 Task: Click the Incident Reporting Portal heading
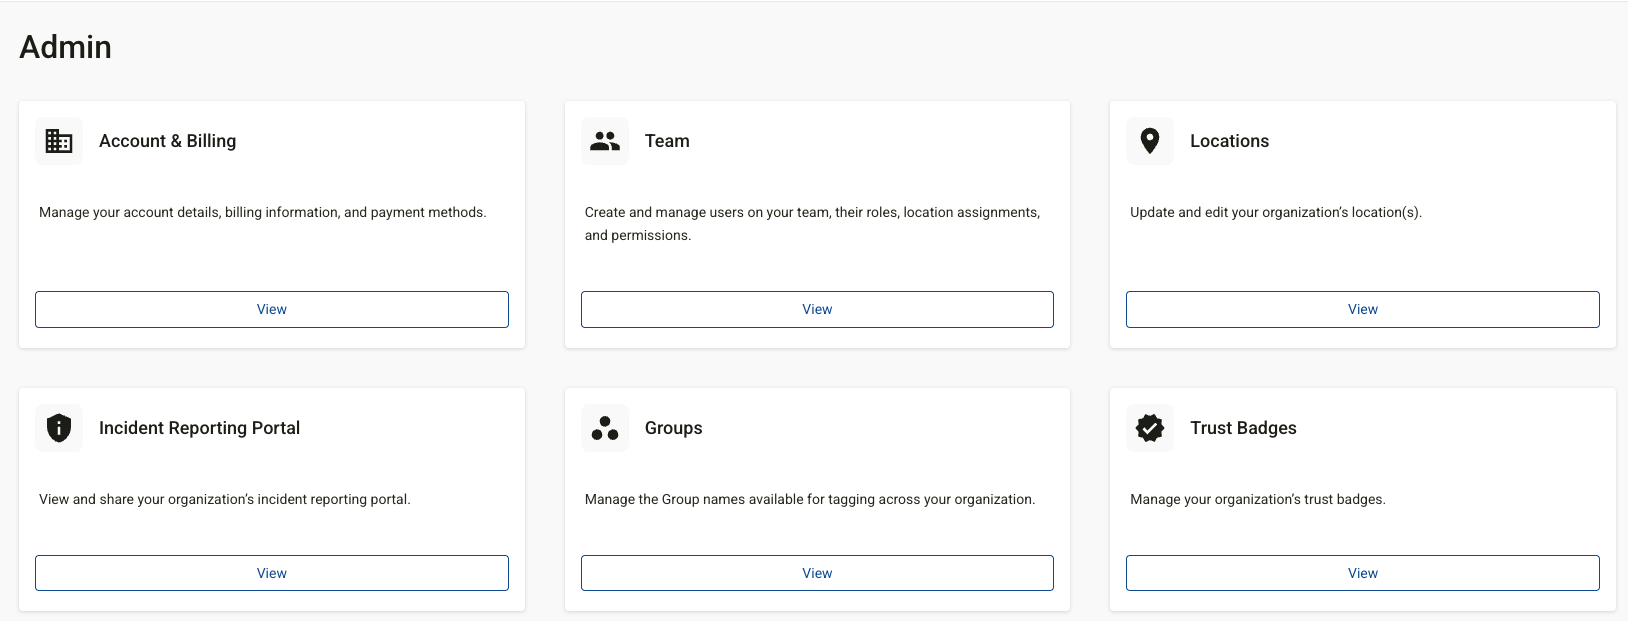(199, 428)
